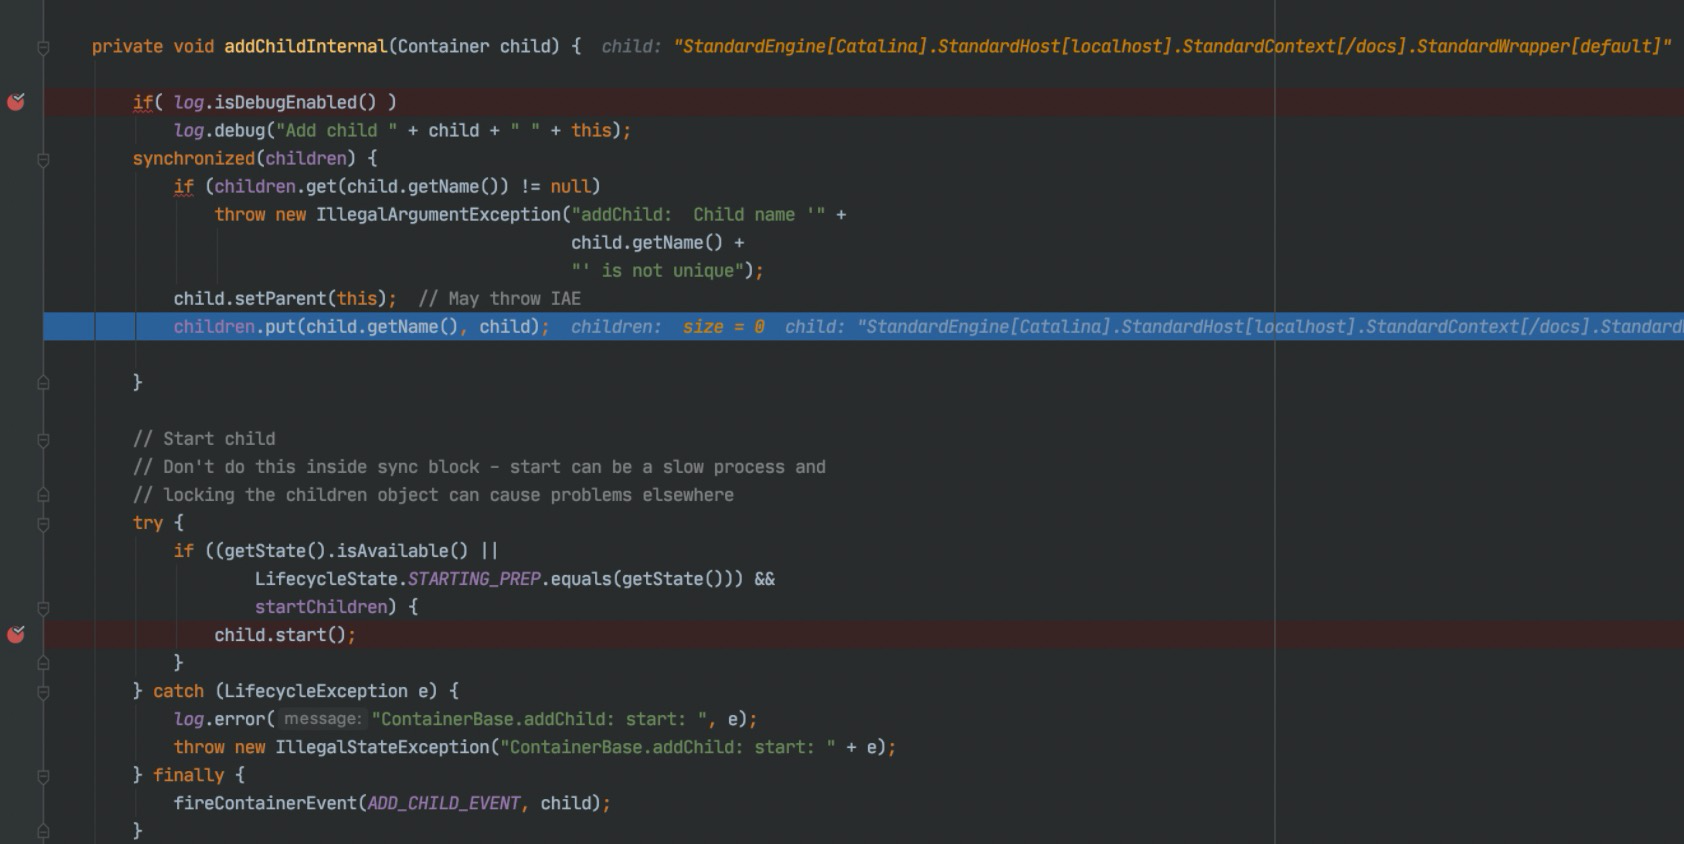Click the 'null' keyword in children.get check
Image resolution: width=1684 pixels, height=844 pixels.
point(570,186)
